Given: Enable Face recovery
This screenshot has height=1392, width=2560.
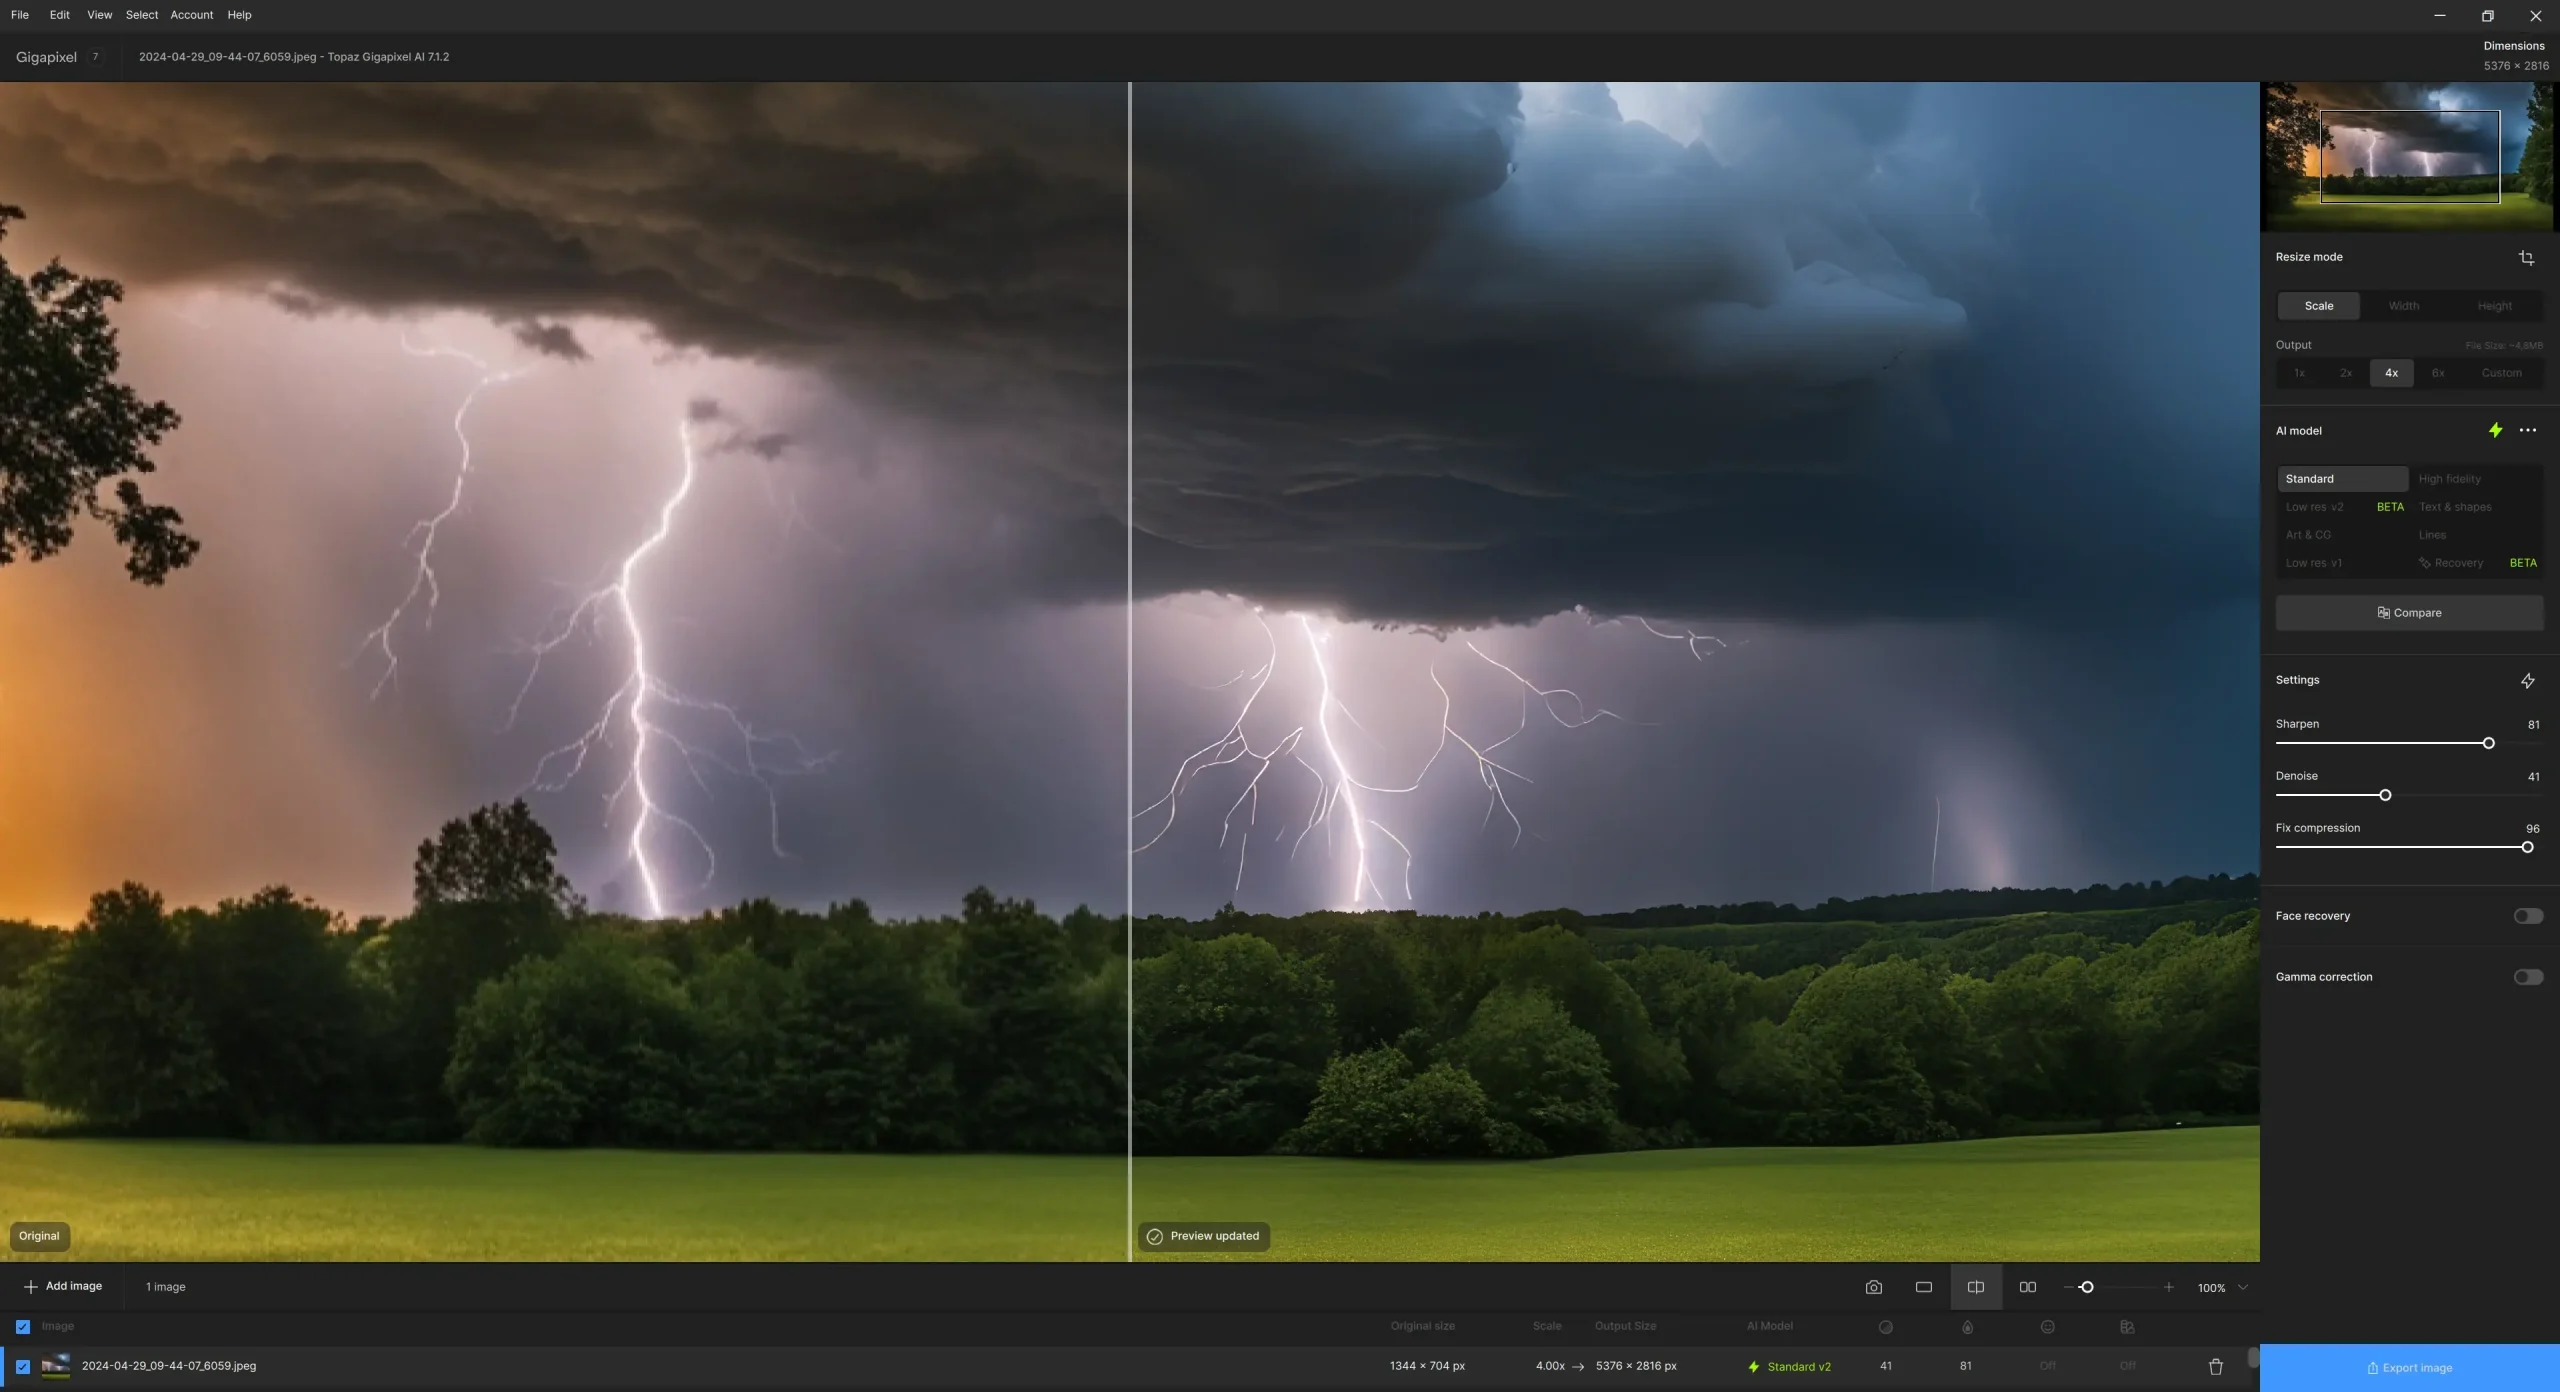Looking at the screenshot, I should (2528, 915).
